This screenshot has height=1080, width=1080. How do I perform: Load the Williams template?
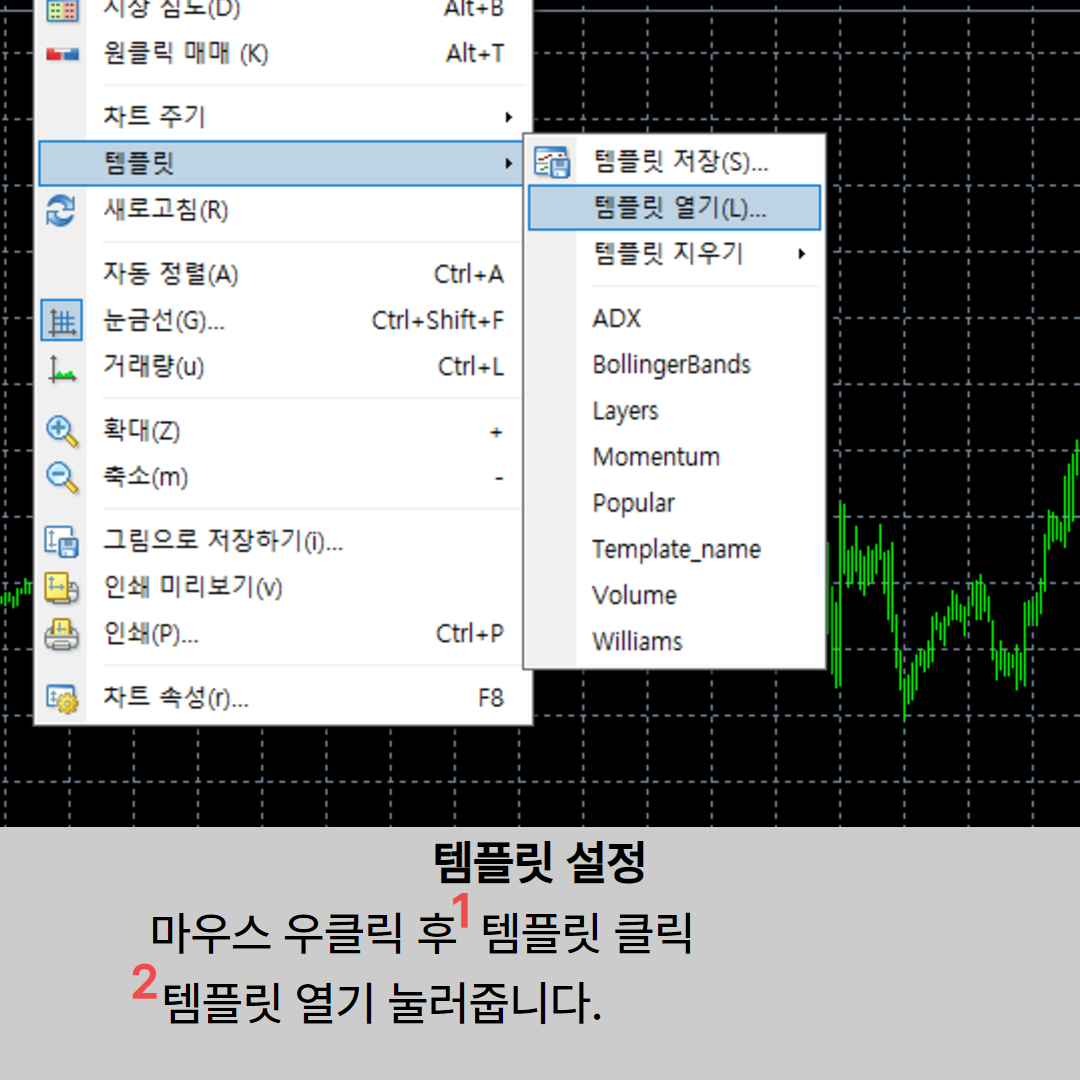click(637, 641)
